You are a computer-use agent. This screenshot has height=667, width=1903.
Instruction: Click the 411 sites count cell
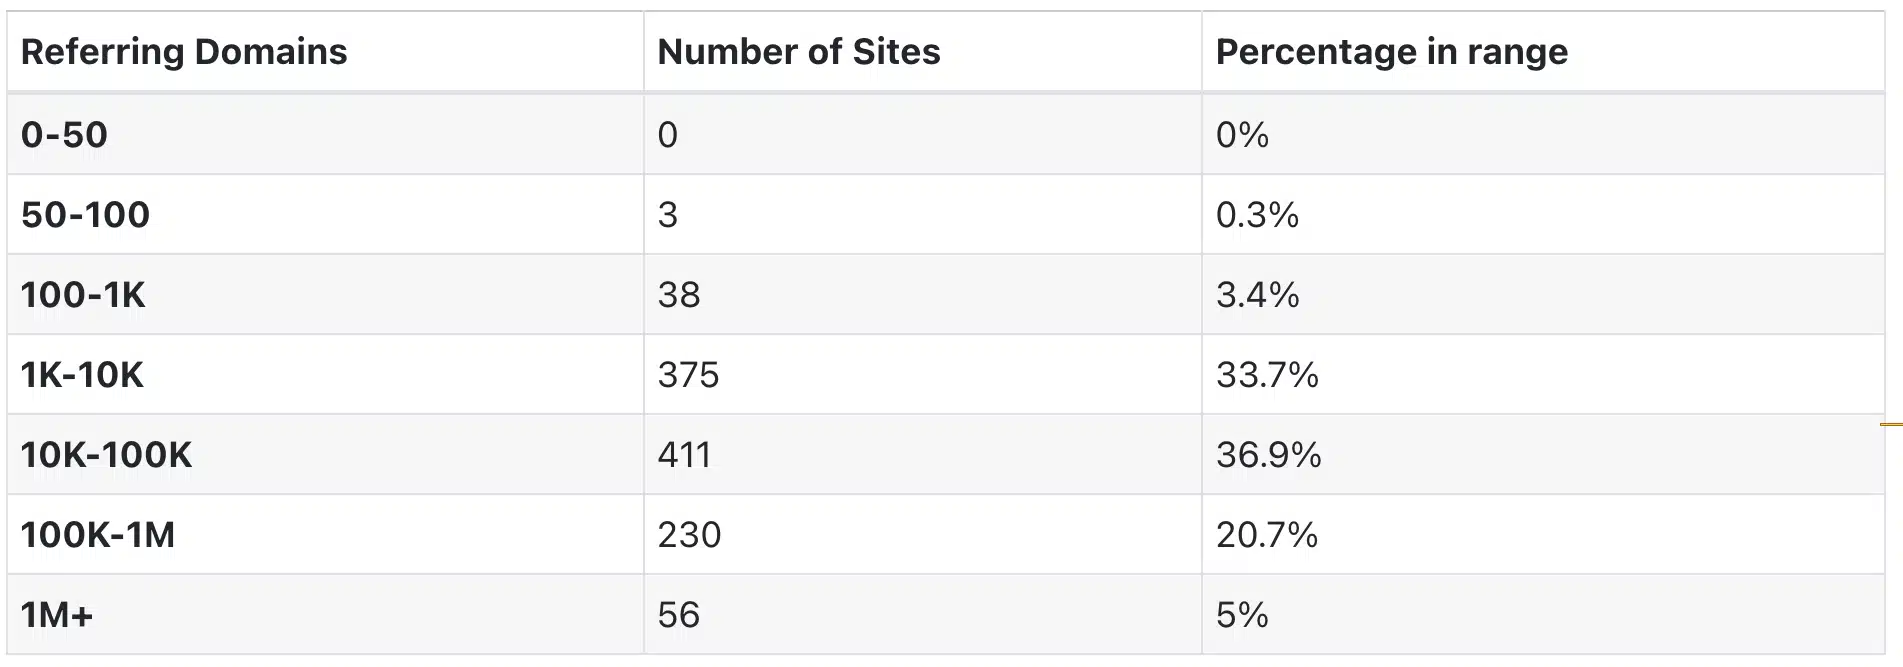[684, 455]
